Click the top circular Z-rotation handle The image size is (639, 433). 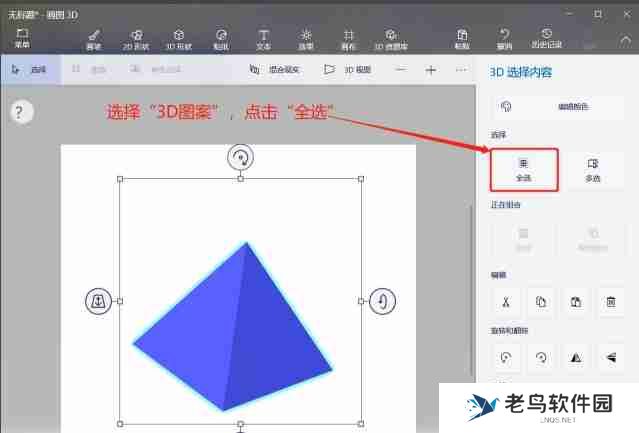240,157
